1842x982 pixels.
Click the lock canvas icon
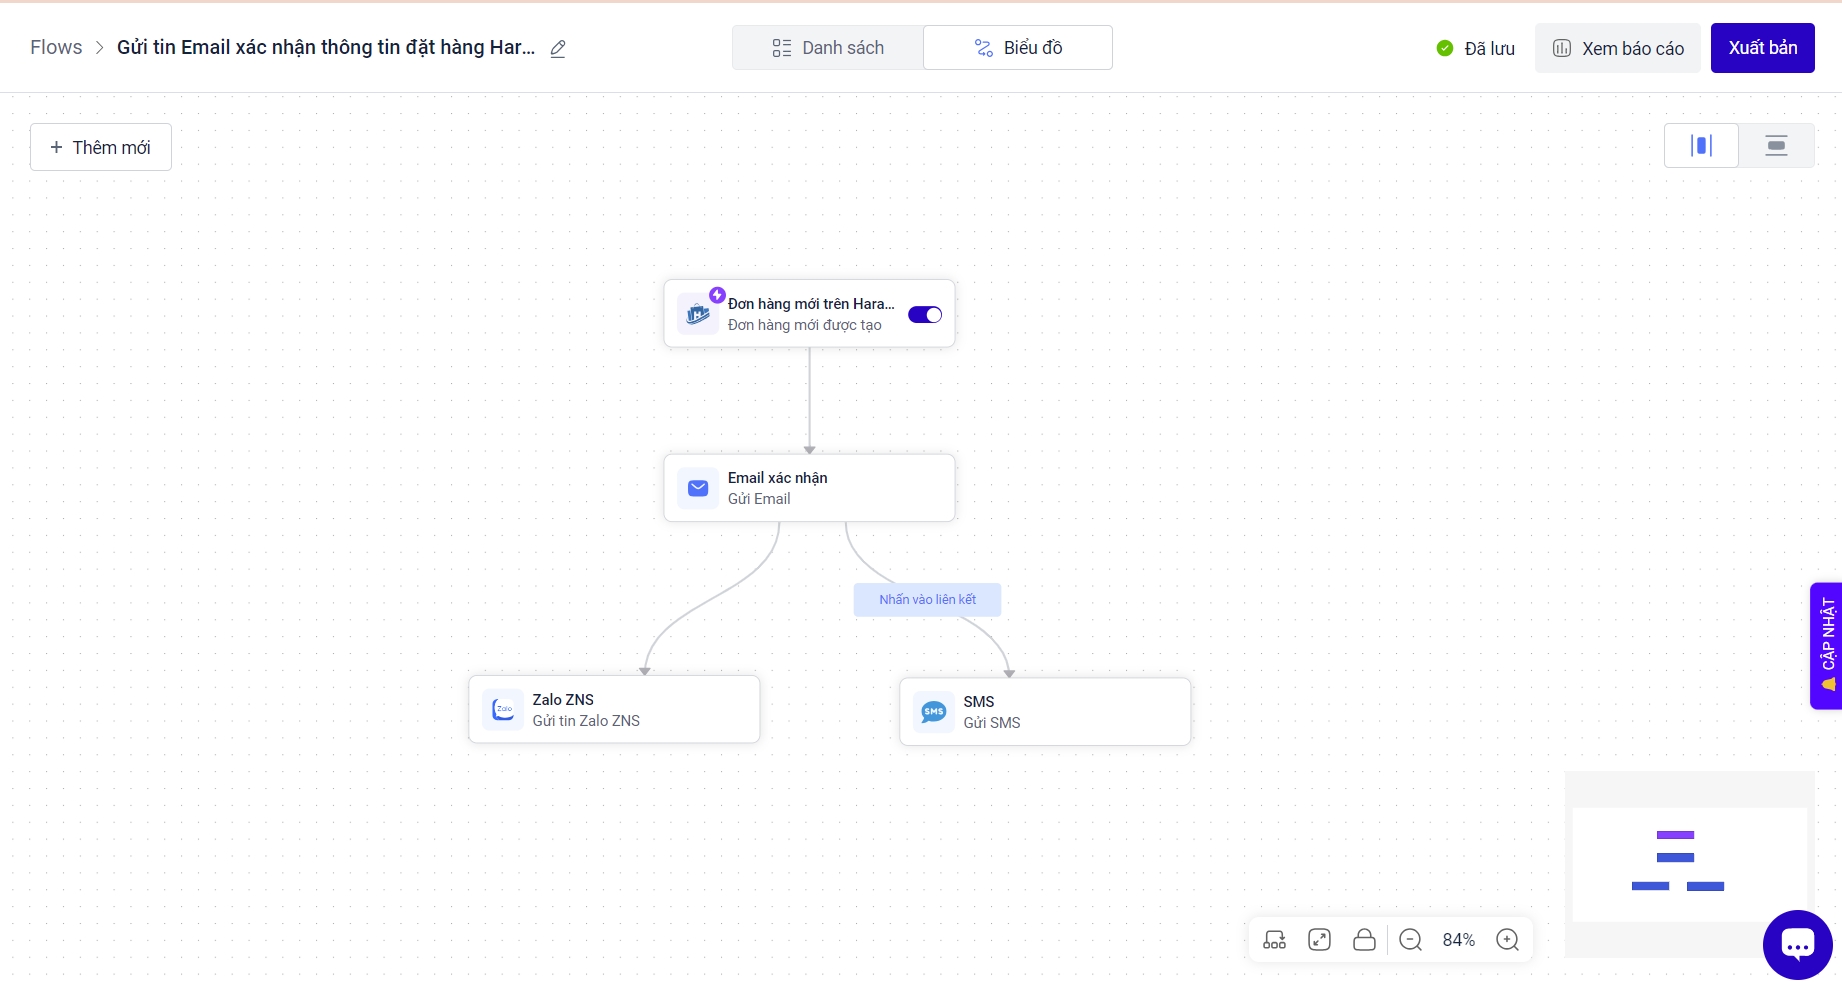(1364, 940)
